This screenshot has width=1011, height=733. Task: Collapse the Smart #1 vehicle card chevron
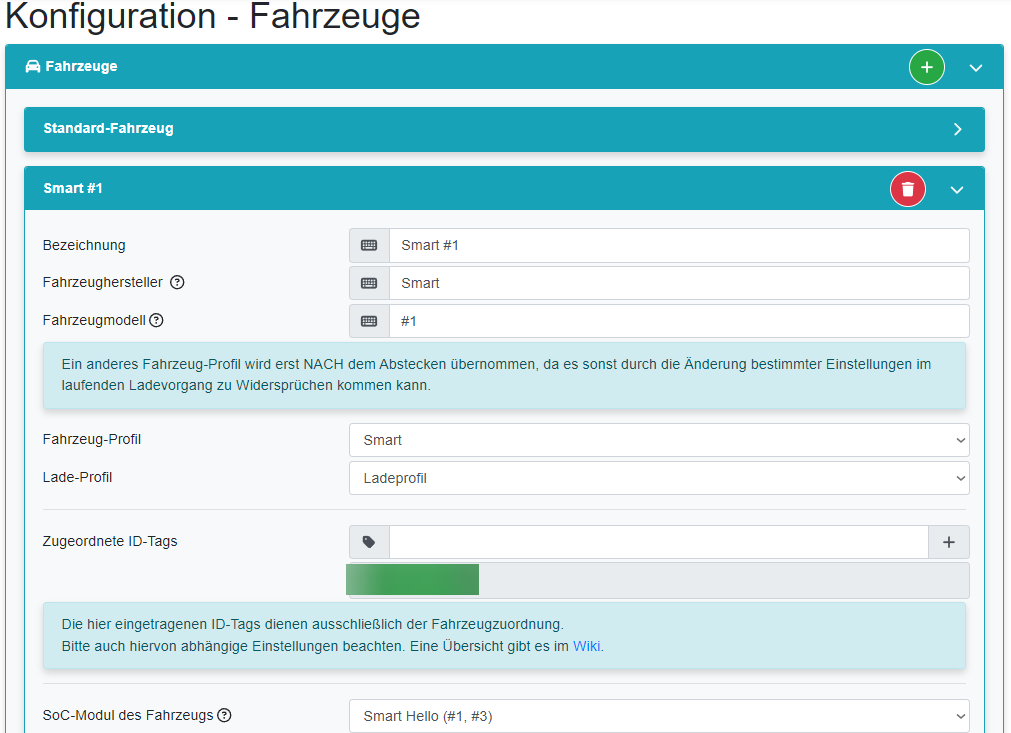tap(957, 190)
